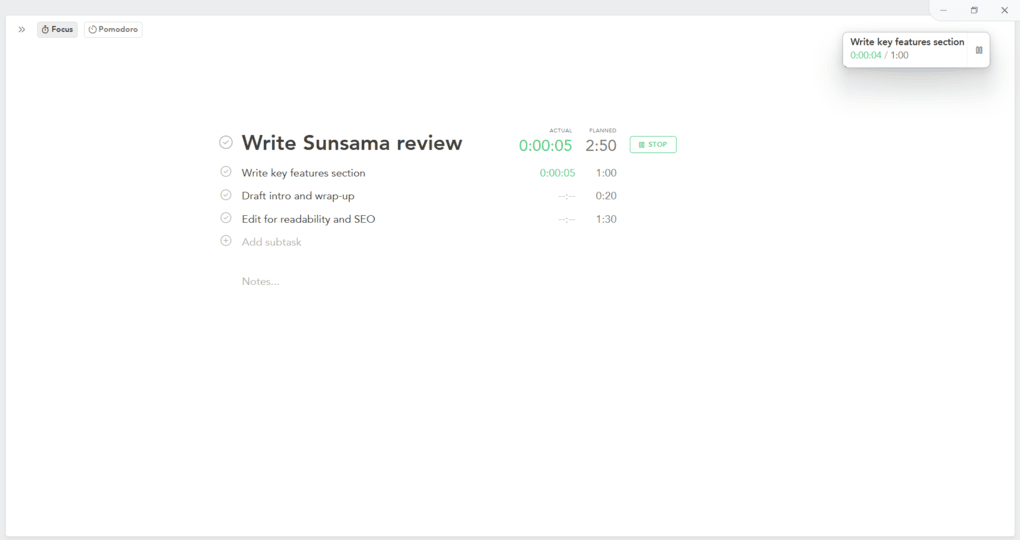This screenshot has height=540, width=1020.
Task: Click floating widget title 'Write key features section'
Action: click(907, 42)
